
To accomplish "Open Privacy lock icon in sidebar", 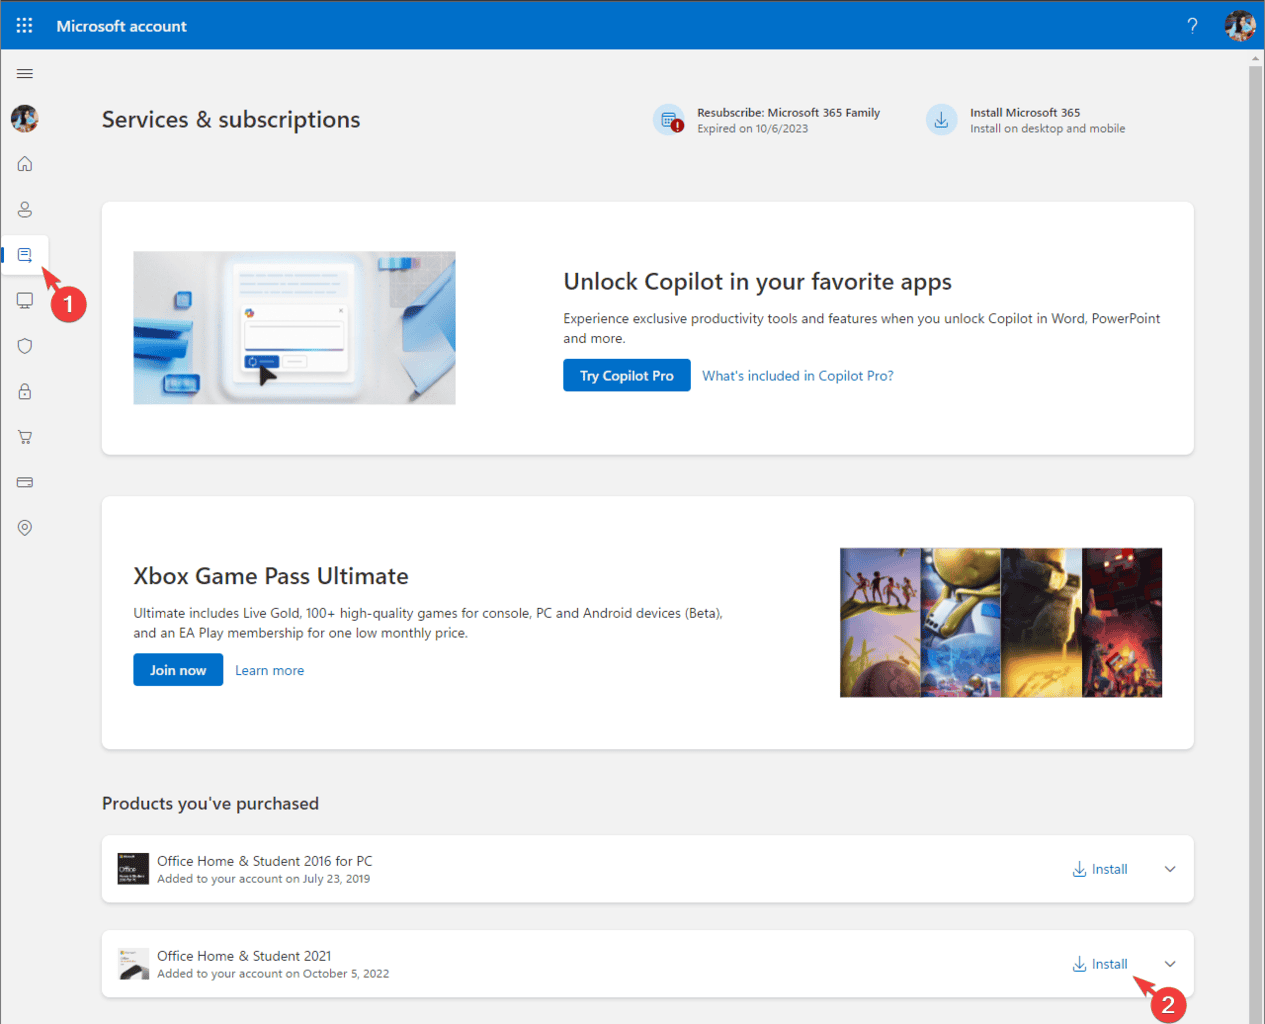I will (x=25, y=391).
